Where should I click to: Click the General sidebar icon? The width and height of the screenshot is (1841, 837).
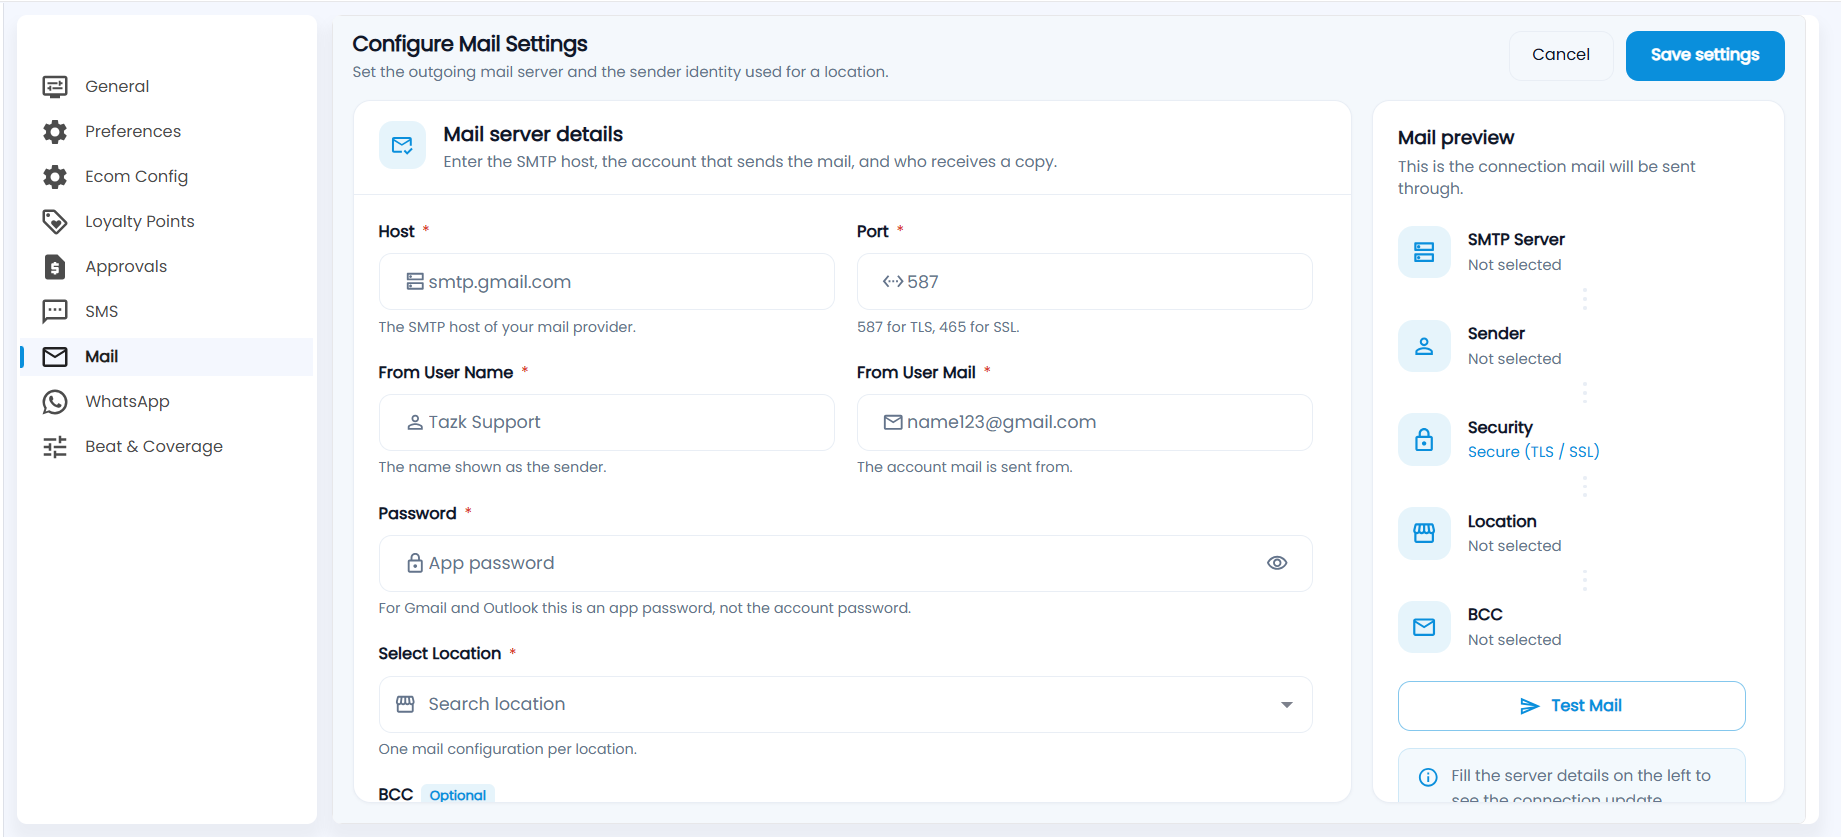55,87
